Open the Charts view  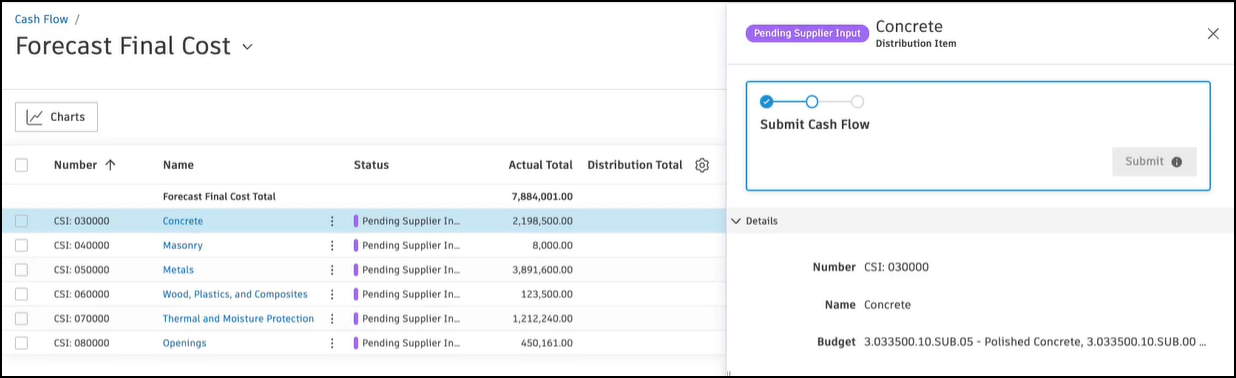click(x=56, y=117)
